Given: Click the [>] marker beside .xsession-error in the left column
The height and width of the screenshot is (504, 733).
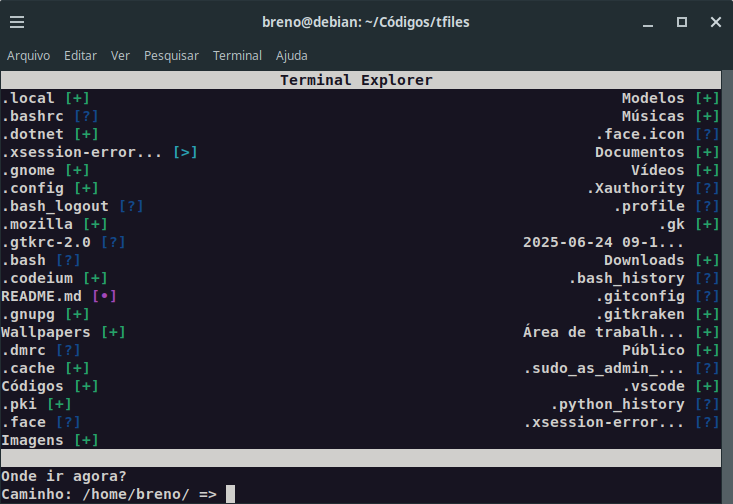Looking at the screenshot, I should (185, 152).
